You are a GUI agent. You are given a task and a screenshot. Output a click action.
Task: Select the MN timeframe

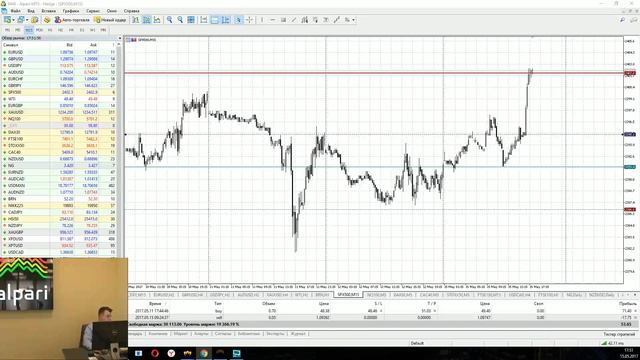tap(103, 30)
